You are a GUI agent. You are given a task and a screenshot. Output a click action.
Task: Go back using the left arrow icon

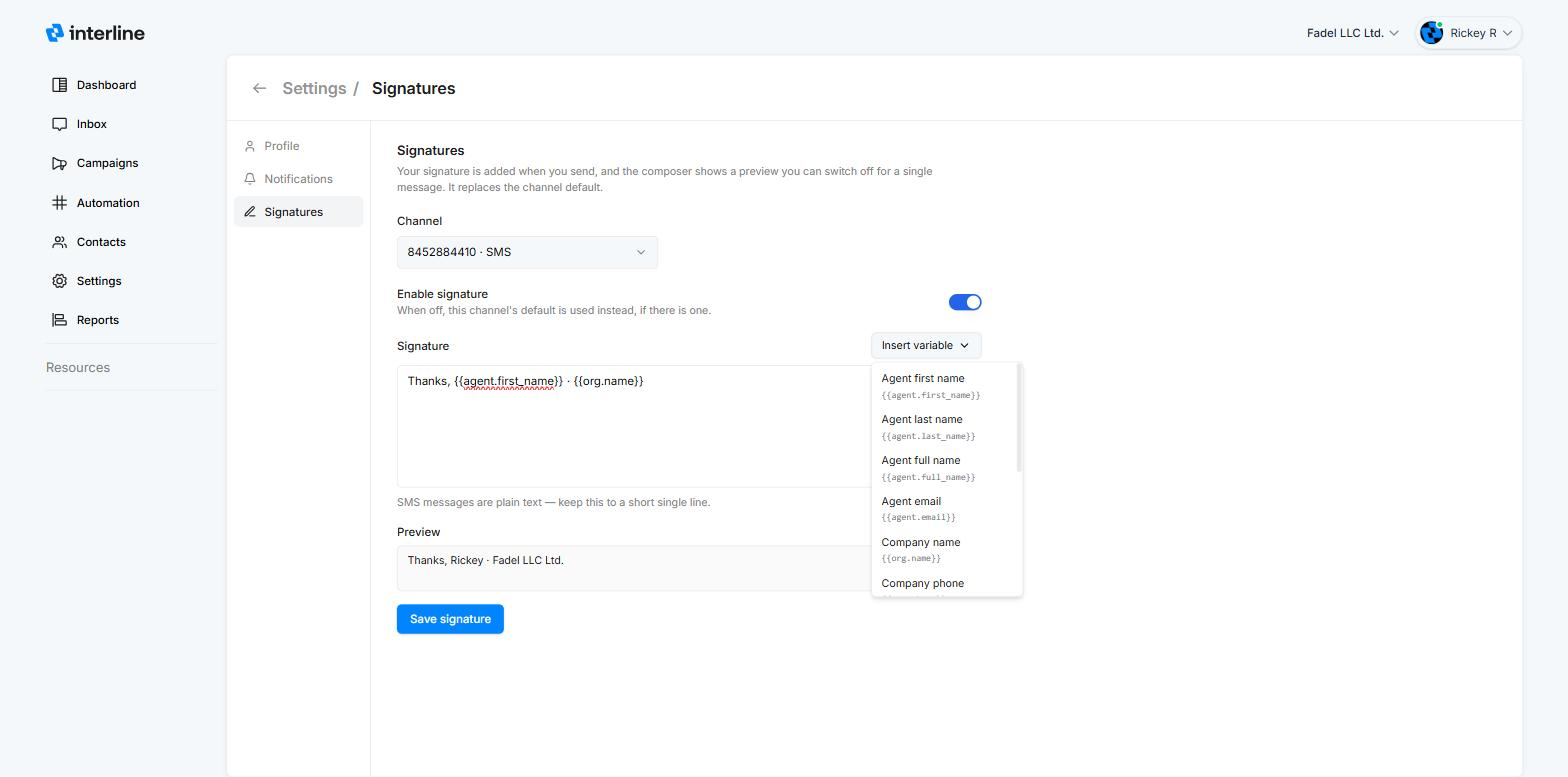coord(259,88)
